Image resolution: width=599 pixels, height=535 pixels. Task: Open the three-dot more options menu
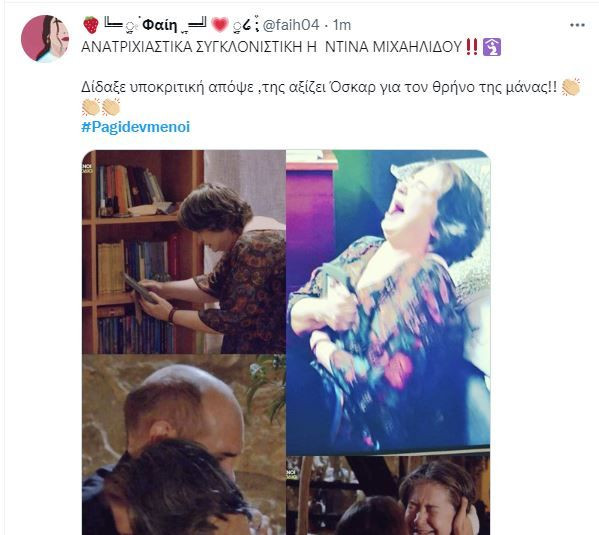(x=577, y=25)
